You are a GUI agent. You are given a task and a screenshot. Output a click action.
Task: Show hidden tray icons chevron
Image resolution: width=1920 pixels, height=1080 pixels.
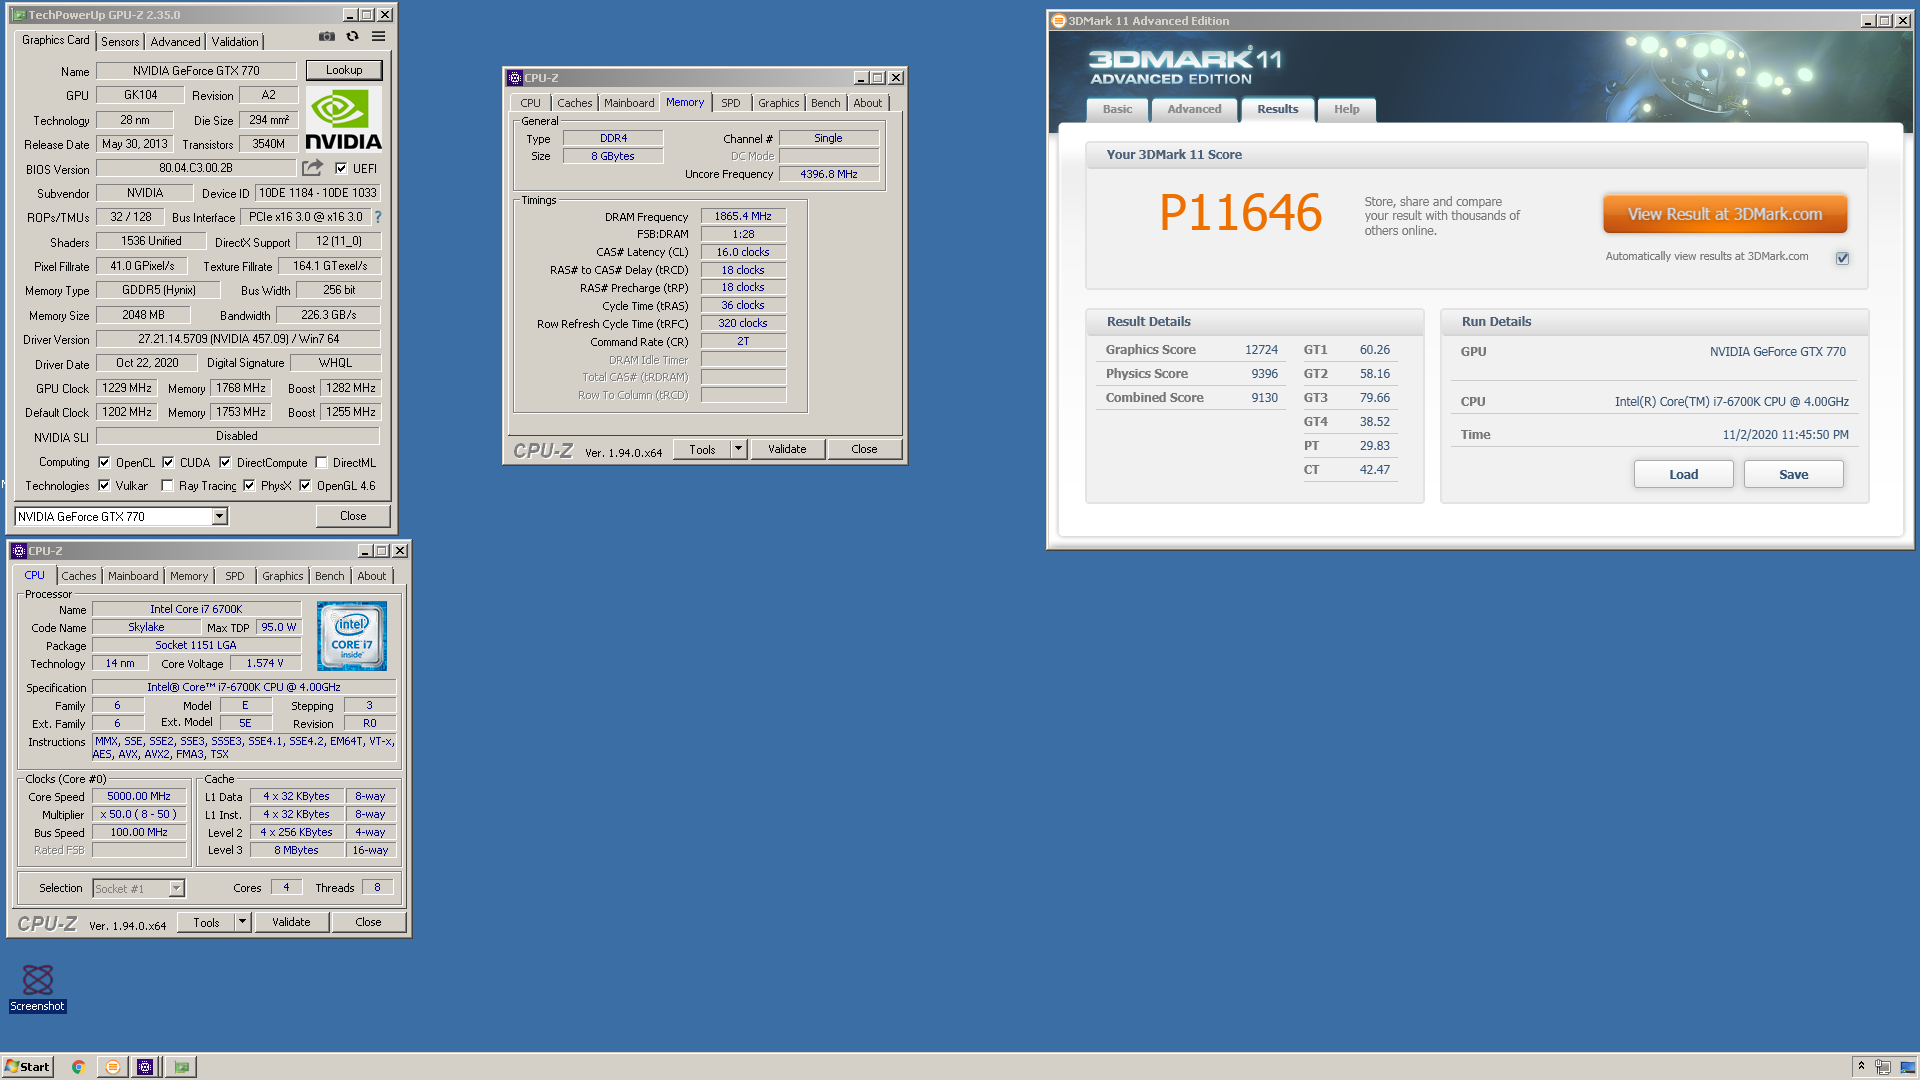tap(1861, 1066)
